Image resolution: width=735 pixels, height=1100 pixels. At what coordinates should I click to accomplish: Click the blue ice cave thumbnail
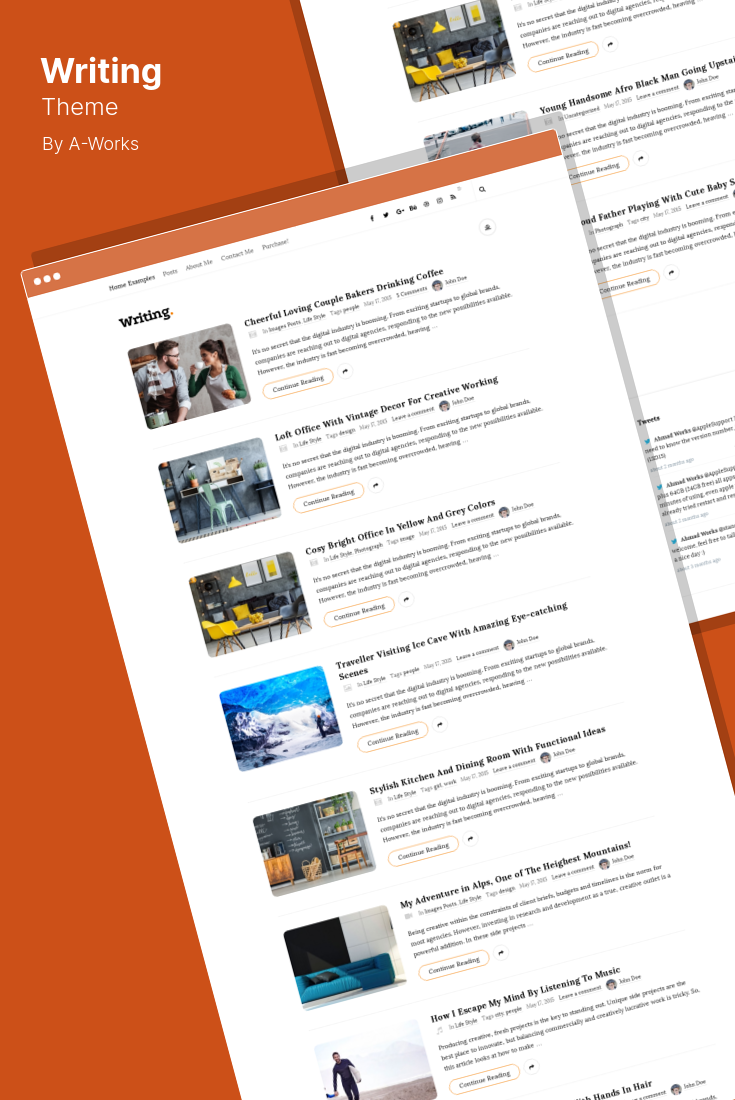point(281,718)
